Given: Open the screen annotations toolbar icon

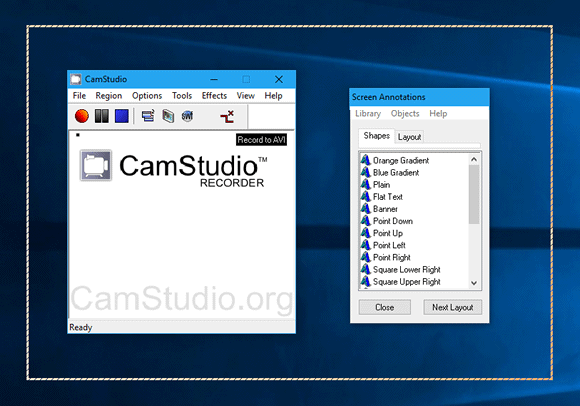Looking at the screenshot, I should [x=168, y=116].
